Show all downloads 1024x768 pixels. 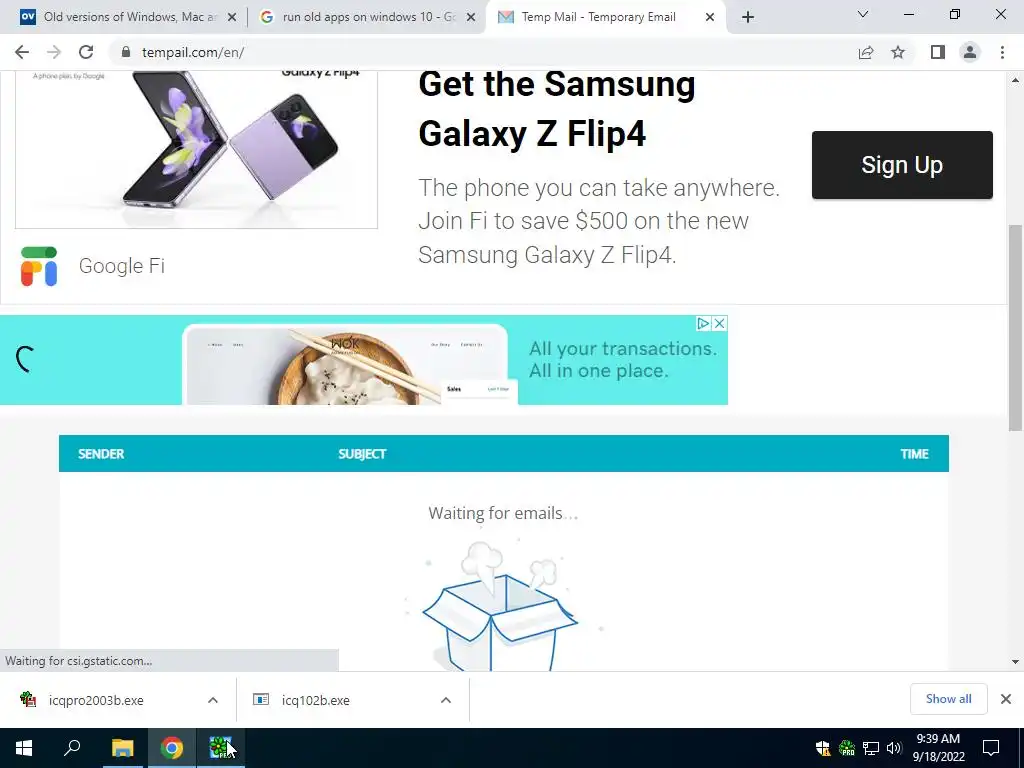pyautogui.click(x=948, y=699)
